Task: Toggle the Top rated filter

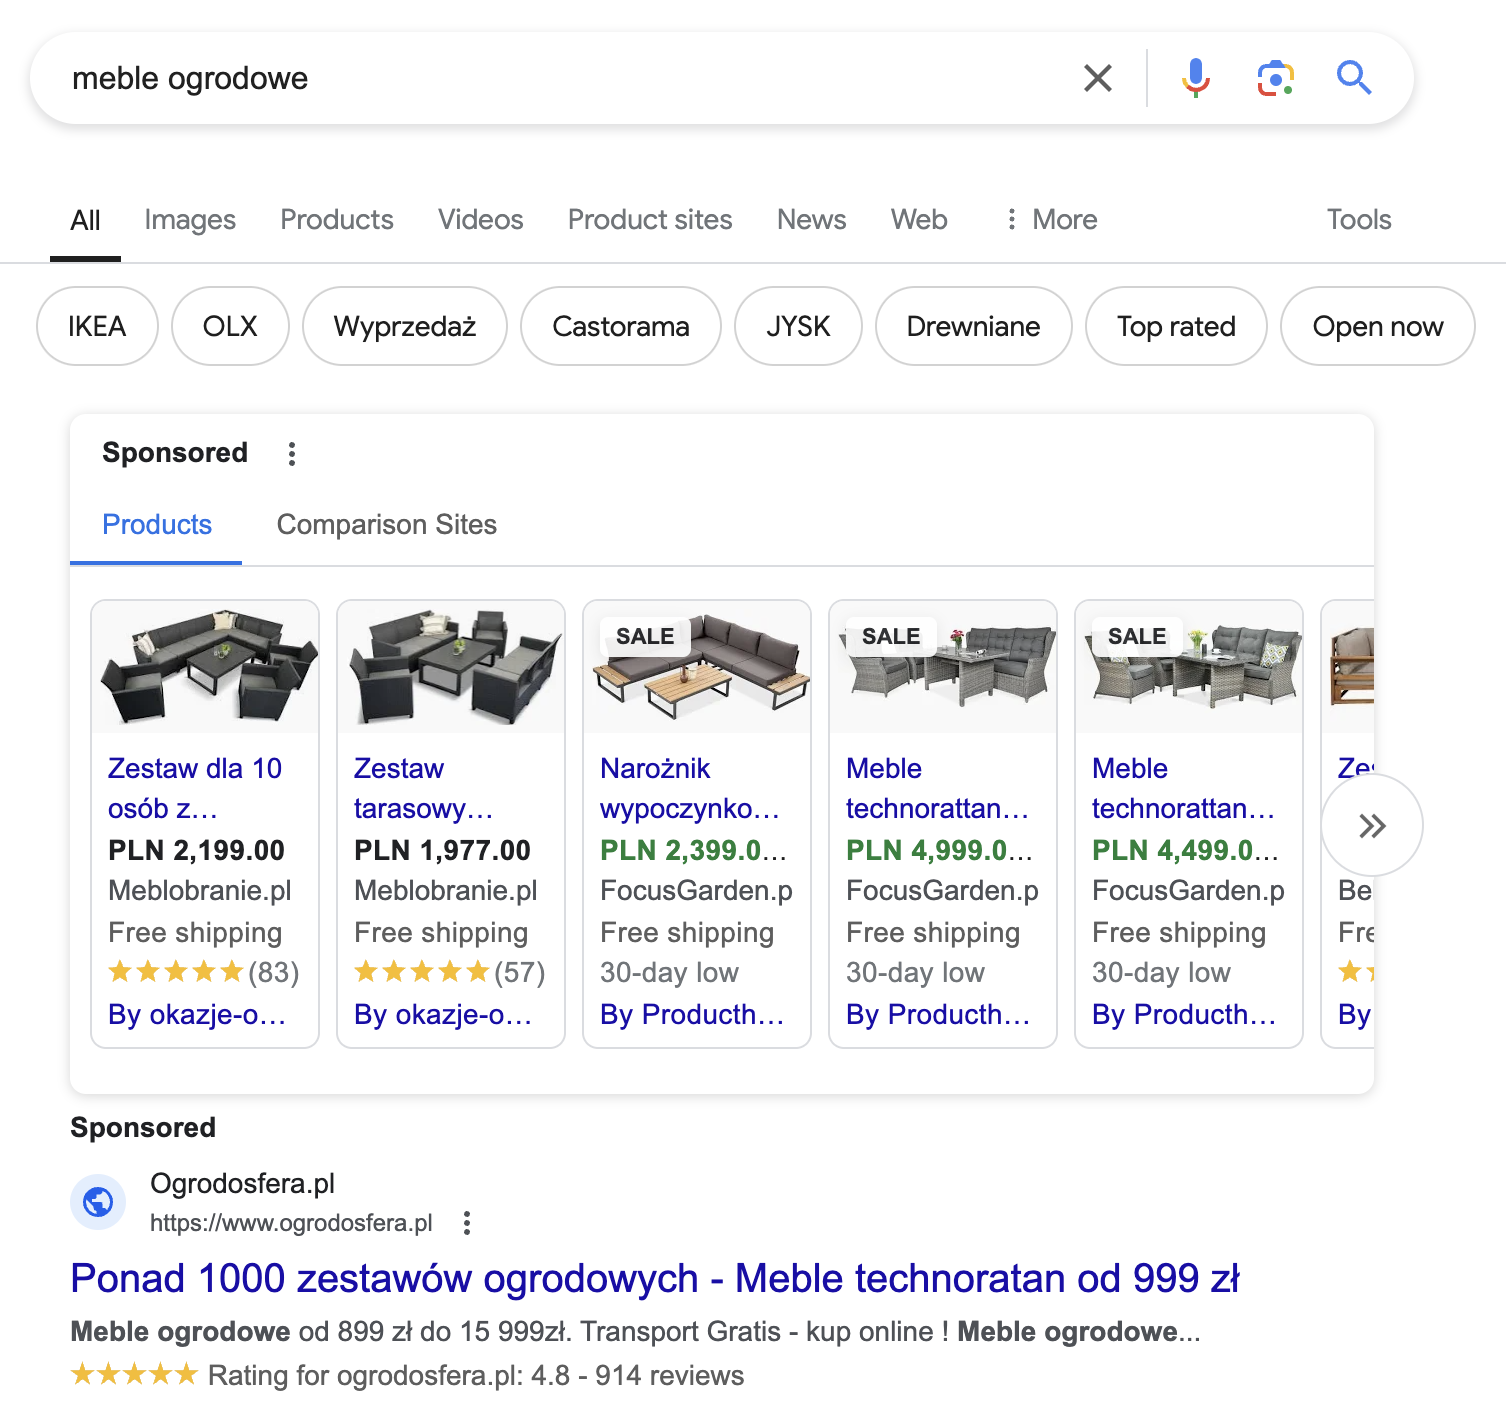Action: pos(1176,326)
